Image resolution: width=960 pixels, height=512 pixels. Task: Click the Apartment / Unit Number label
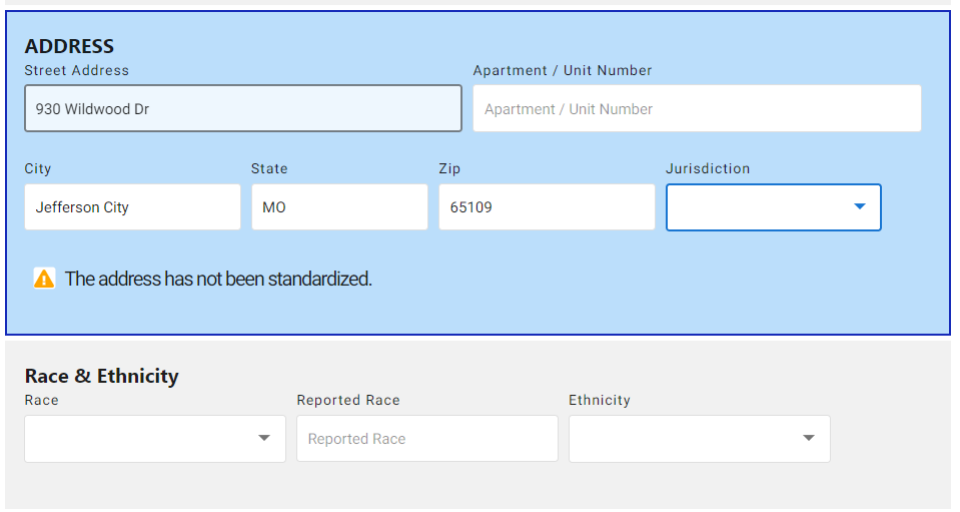562,70
